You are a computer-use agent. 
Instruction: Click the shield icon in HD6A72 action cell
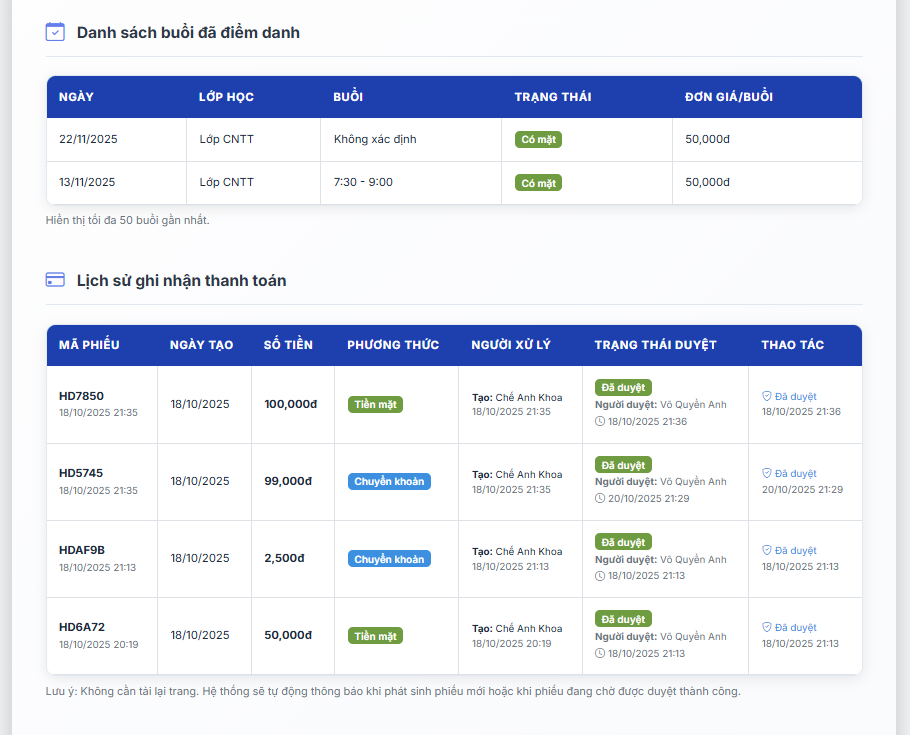(767, 627)
